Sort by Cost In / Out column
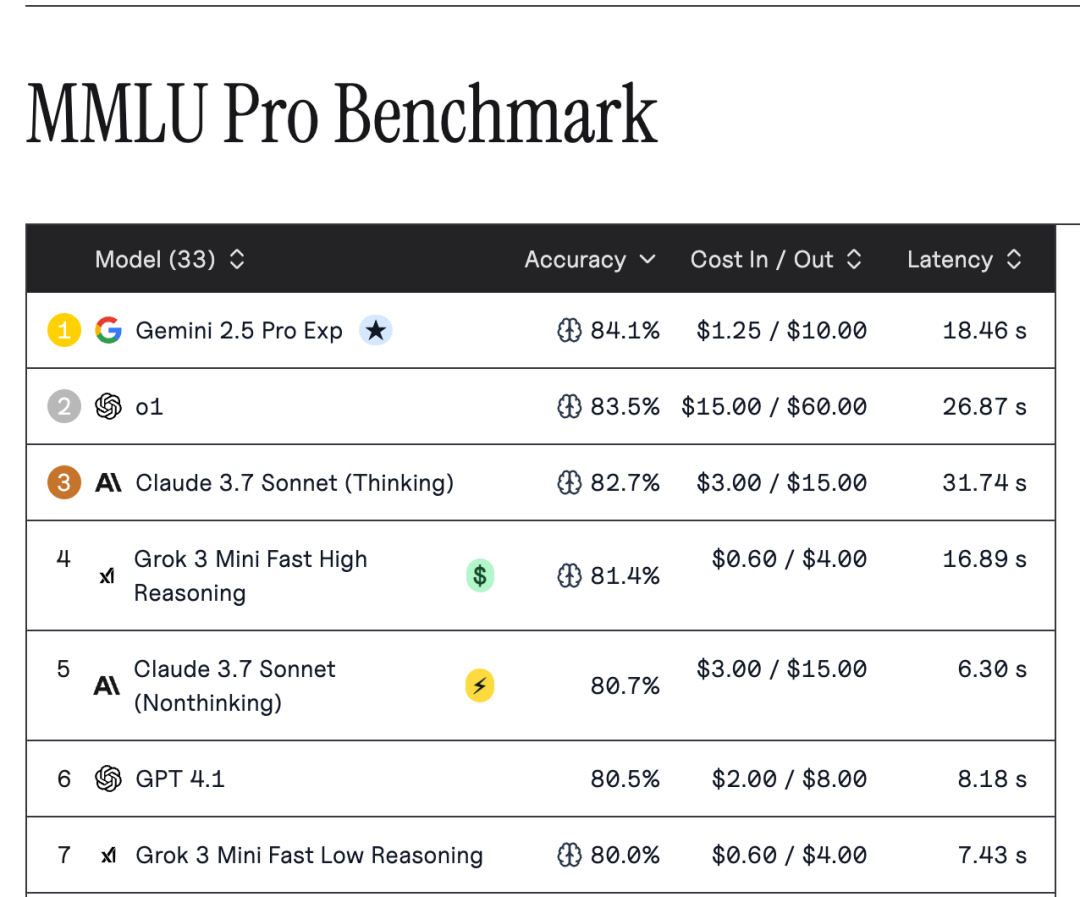The height and width of the screenshot is (897, 1080). pyautogui.click(x=776, y=260)
